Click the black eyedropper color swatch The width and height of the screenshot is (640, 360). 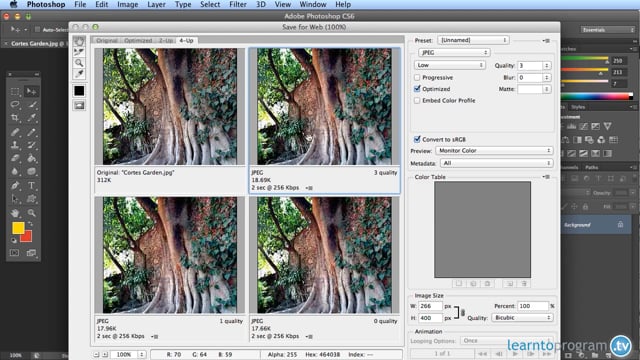coord(79,91)
